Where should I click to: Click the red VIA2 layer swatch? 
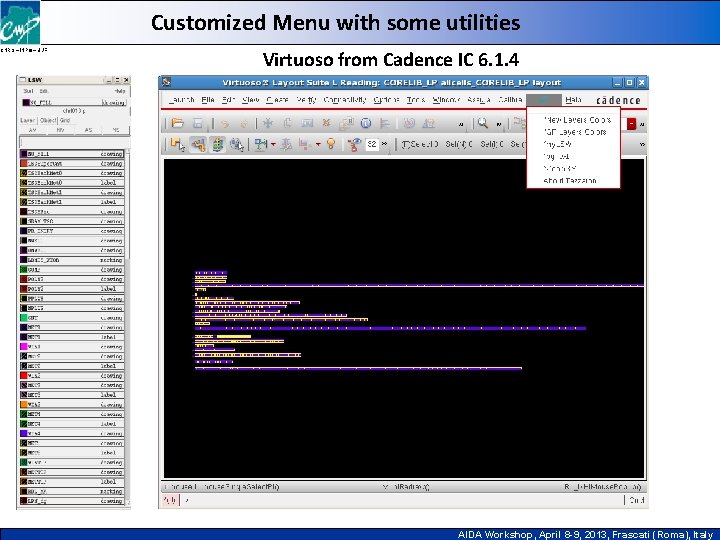coord(23,376)
